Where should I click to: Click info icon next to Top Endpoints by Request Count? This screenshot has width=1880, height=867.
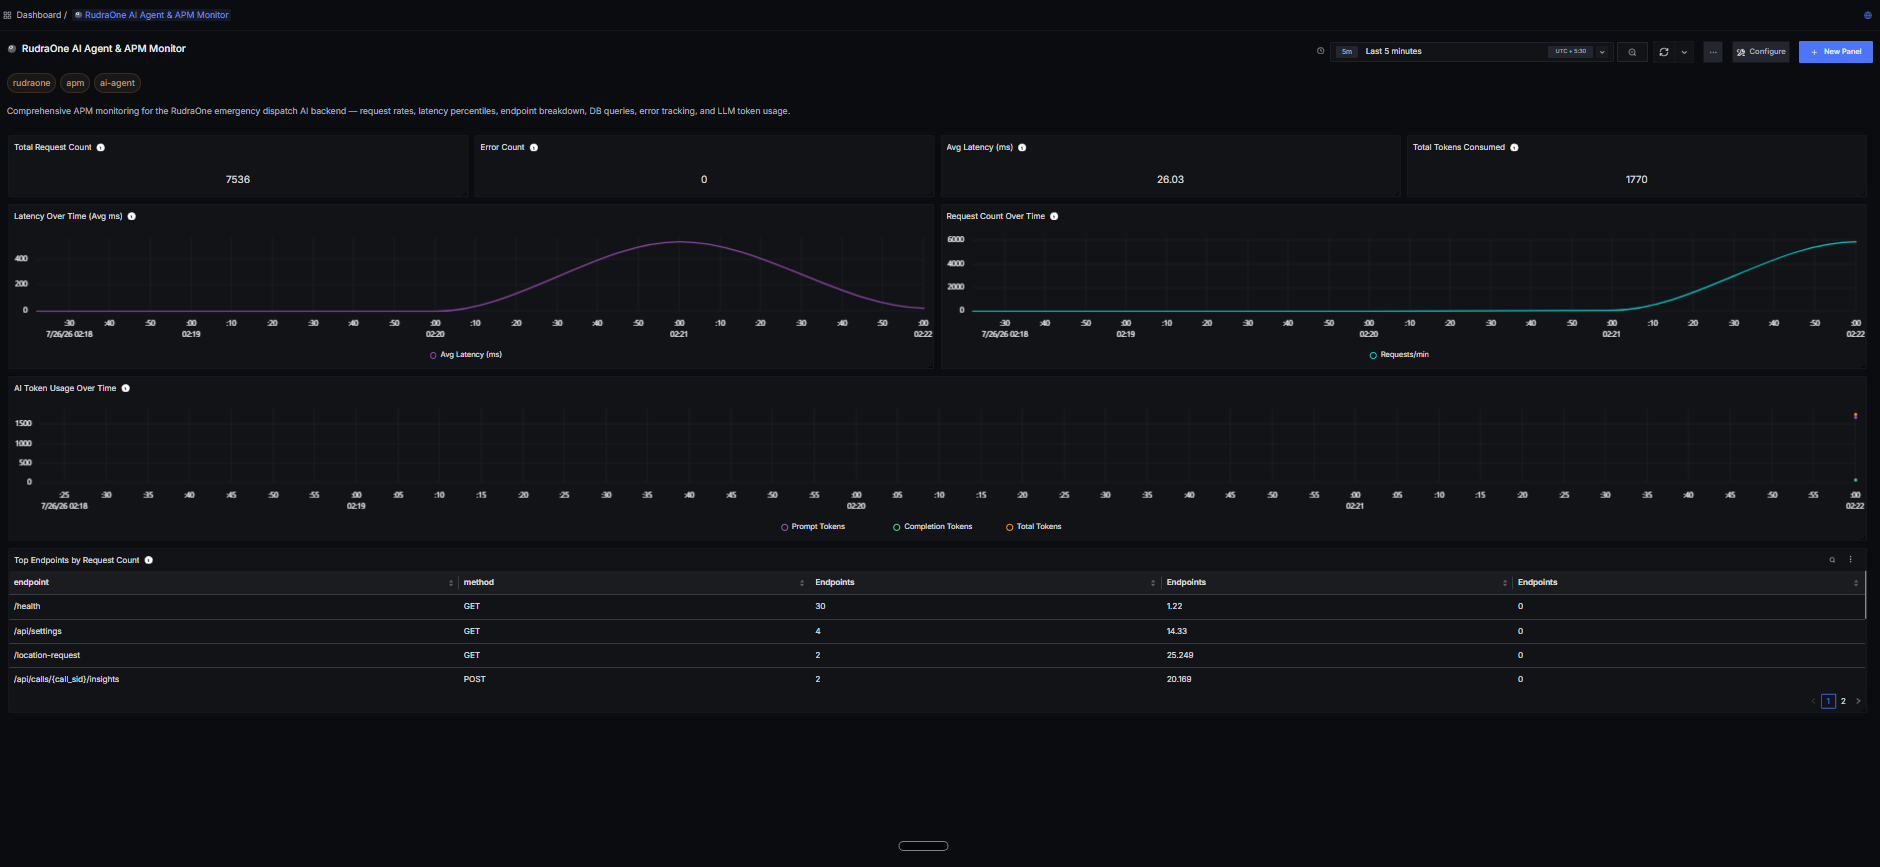pos(149,560)
